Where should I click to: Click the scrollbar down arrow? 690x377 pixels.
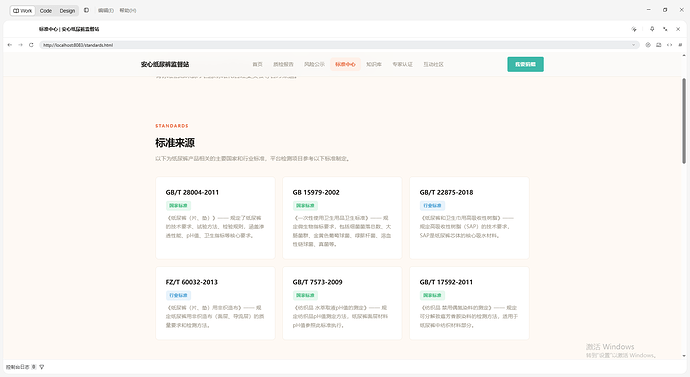(x=684, y=356)
